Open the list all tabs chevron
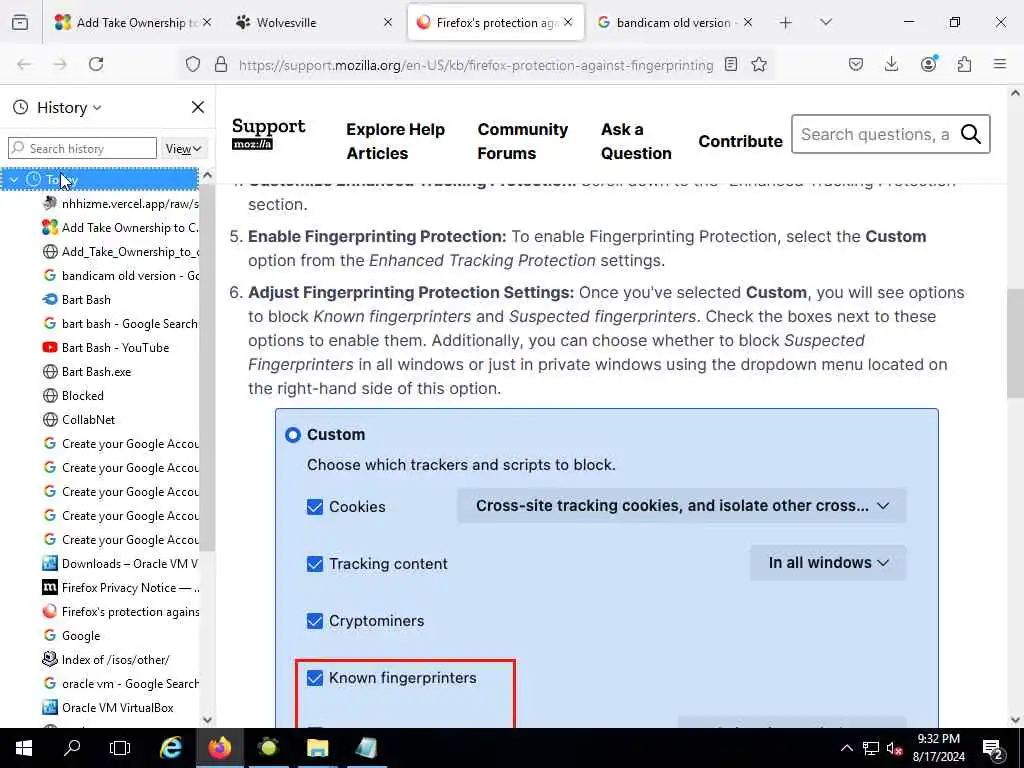This screenshot has height=768, width=1024. point(826,23)
